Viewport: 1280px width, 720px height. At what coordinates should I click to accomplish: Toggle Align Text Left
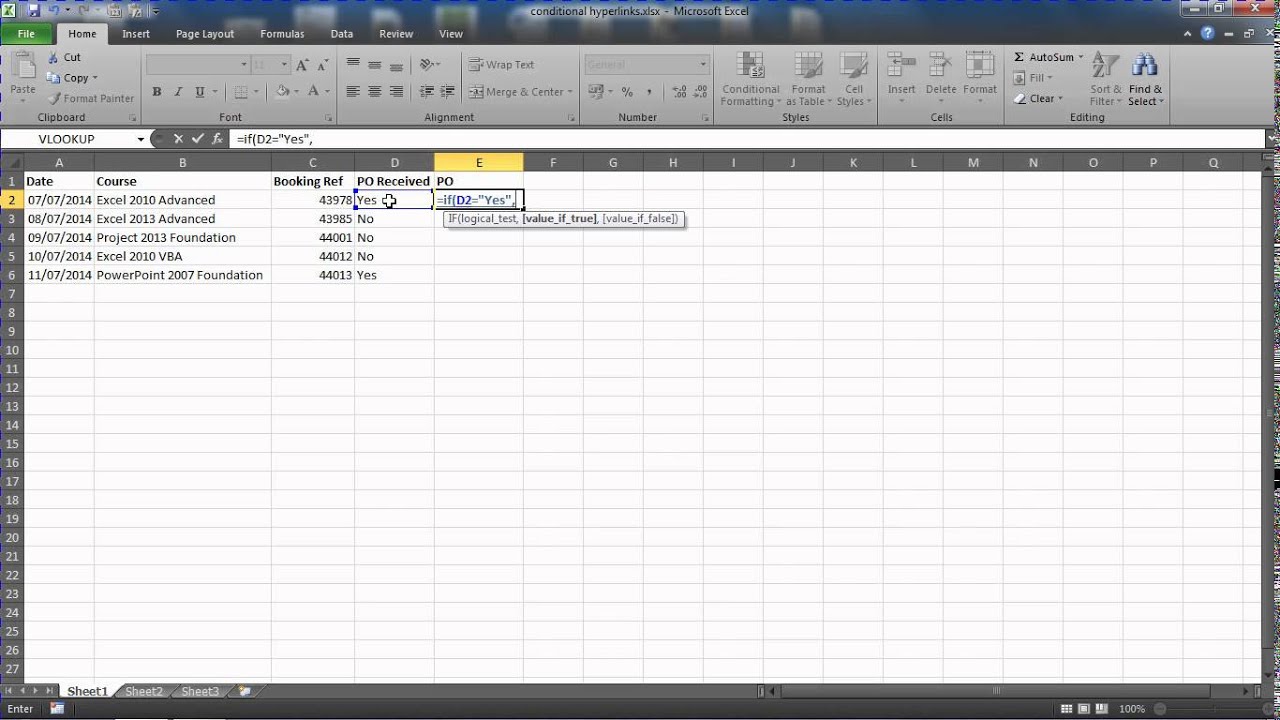pos(353,91)
